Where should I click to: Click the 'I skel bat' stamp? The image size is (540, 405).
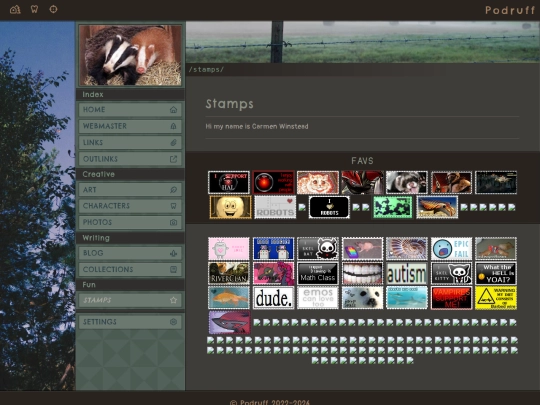click(318, 249)
